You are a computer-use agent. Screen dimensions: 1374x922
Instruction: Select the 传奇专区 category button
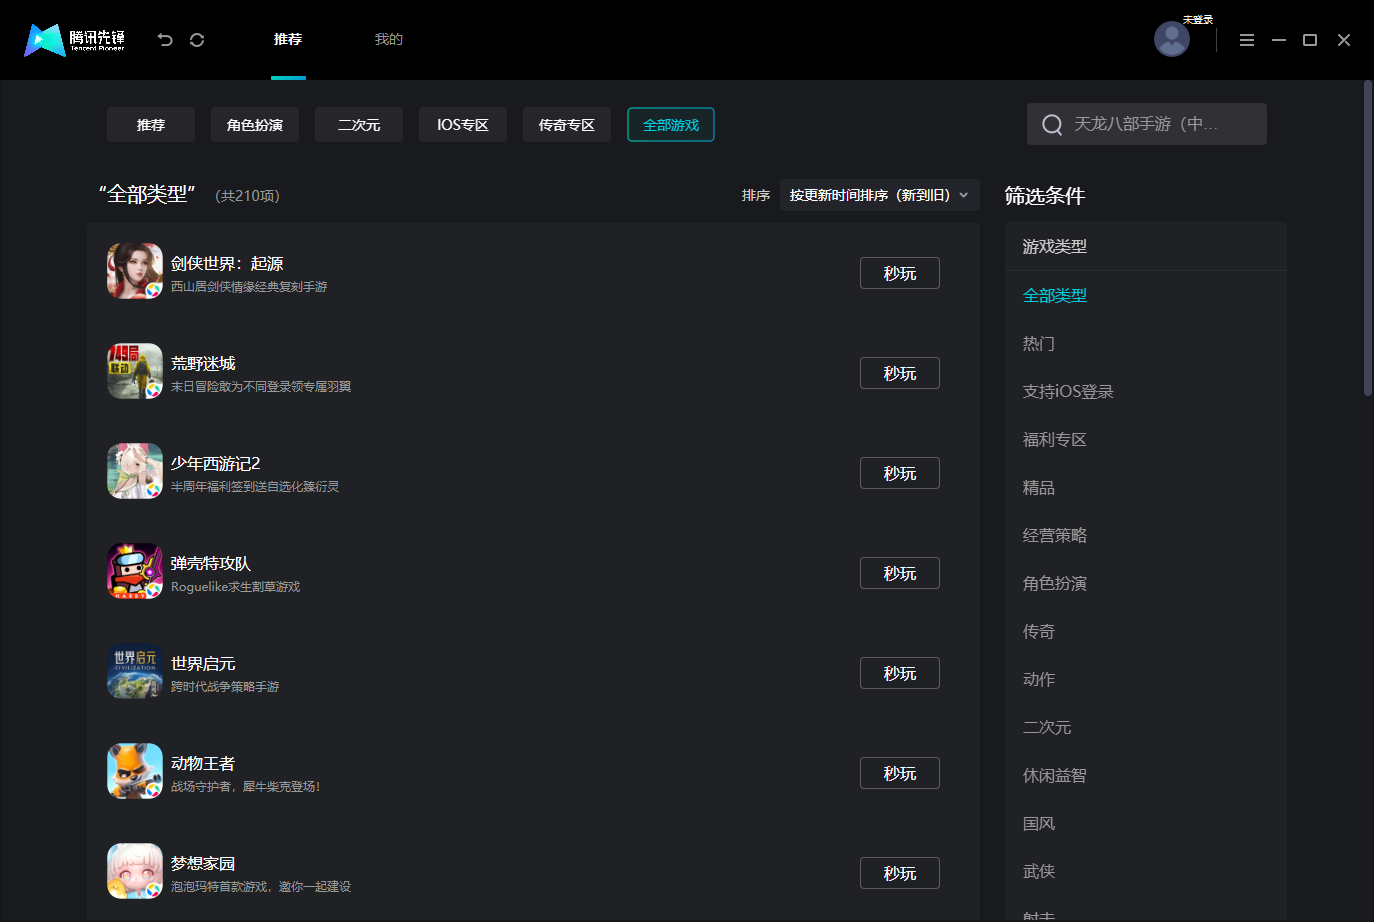(567, 125)
